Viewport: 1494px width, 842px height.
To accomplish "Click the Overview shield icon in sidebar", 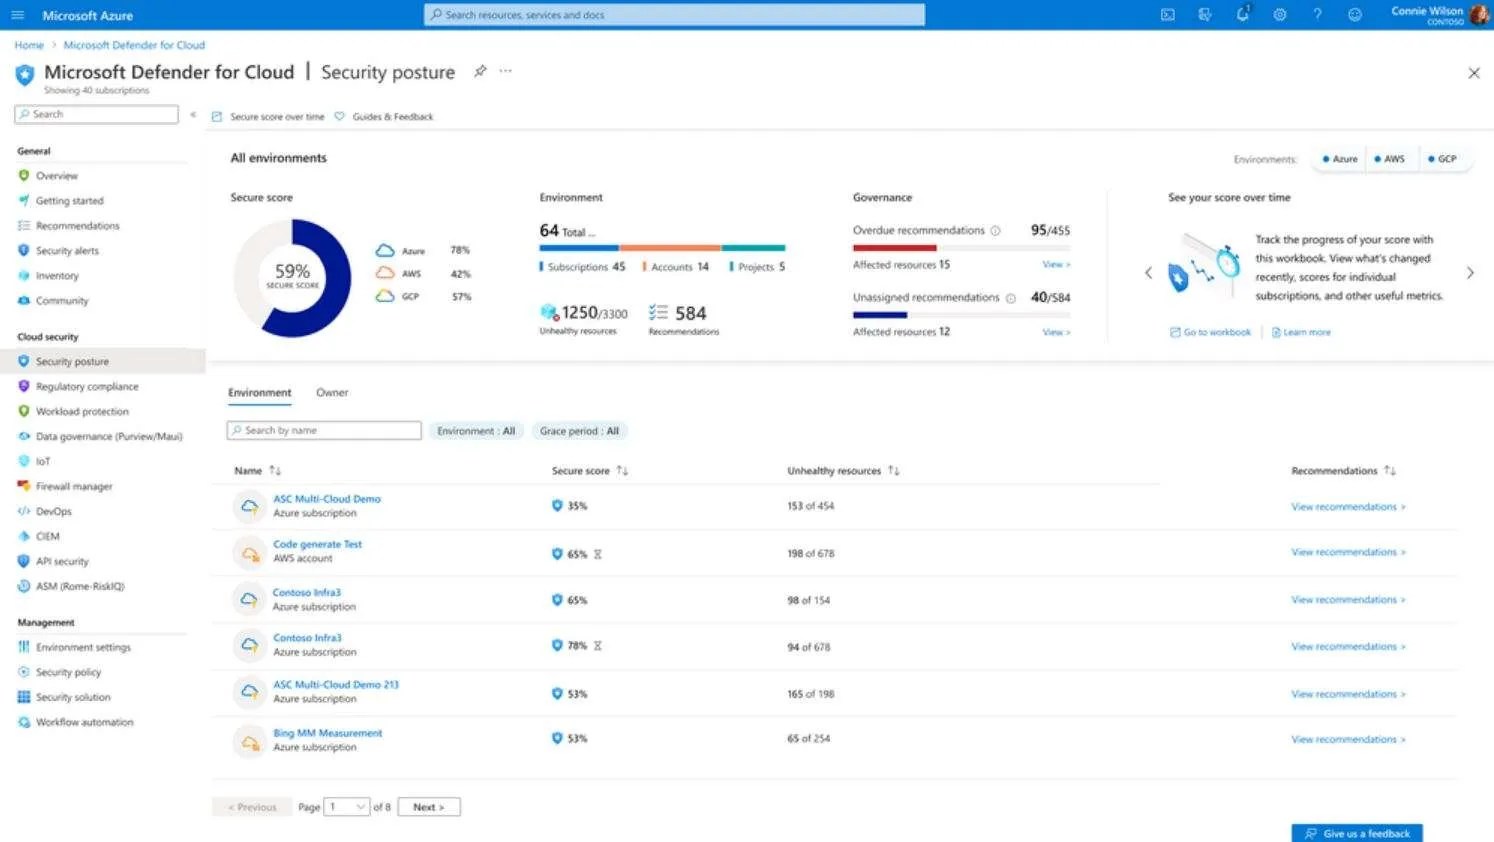I will tap(24, 176).
